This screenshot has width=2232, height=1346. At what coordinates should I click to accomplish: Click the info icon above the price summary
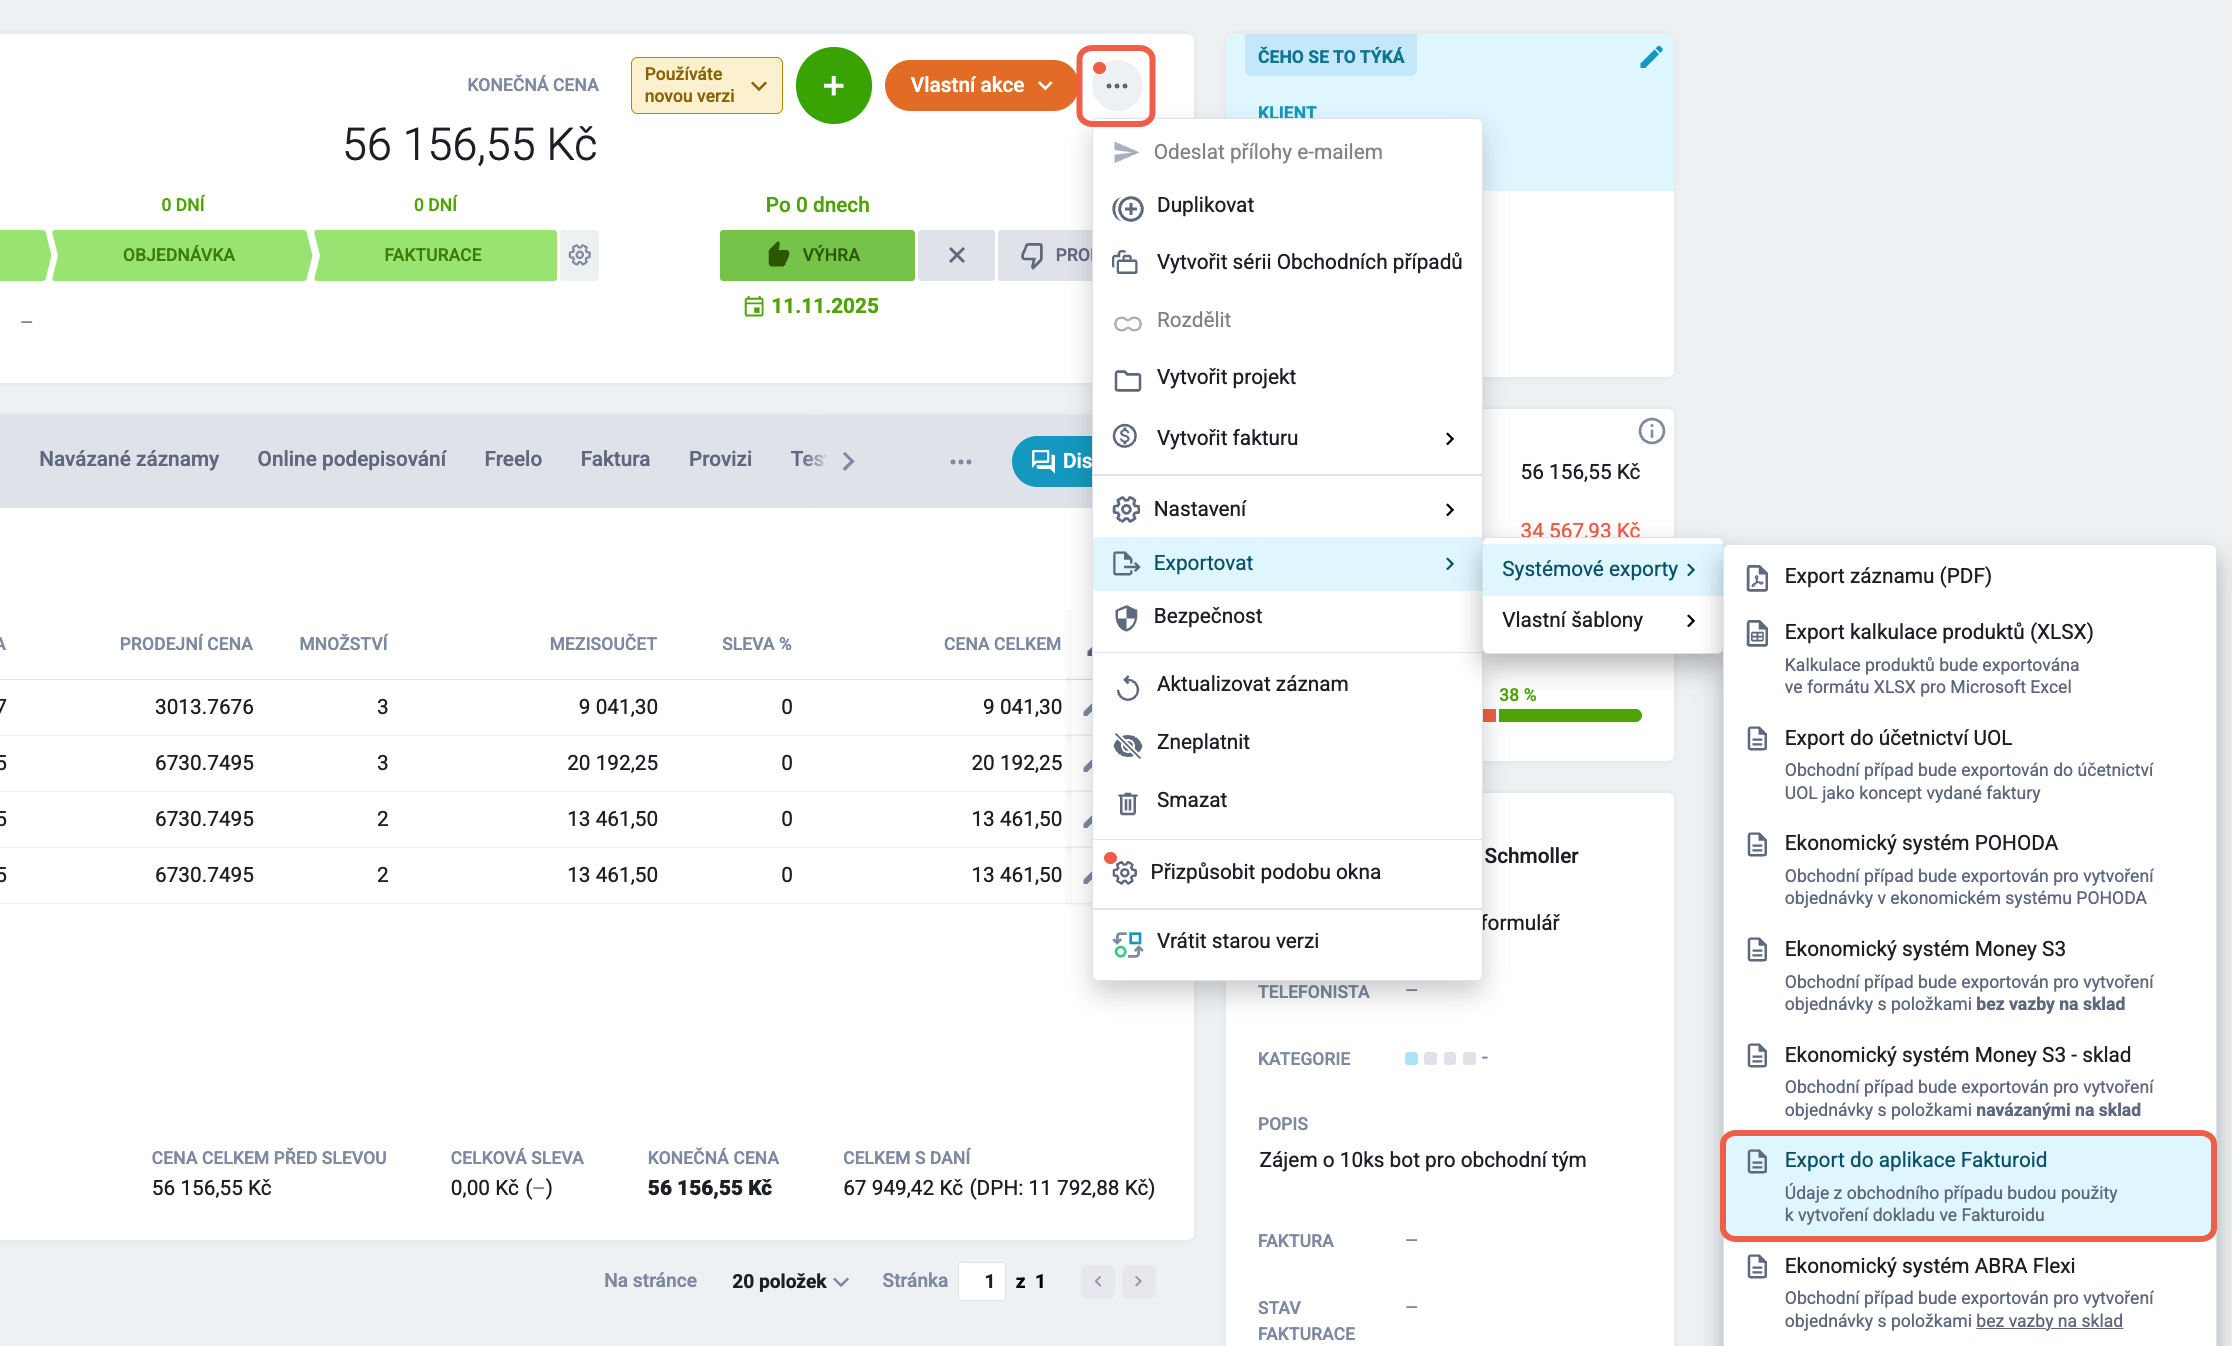pyautogui.click(x=1651, y=431)
